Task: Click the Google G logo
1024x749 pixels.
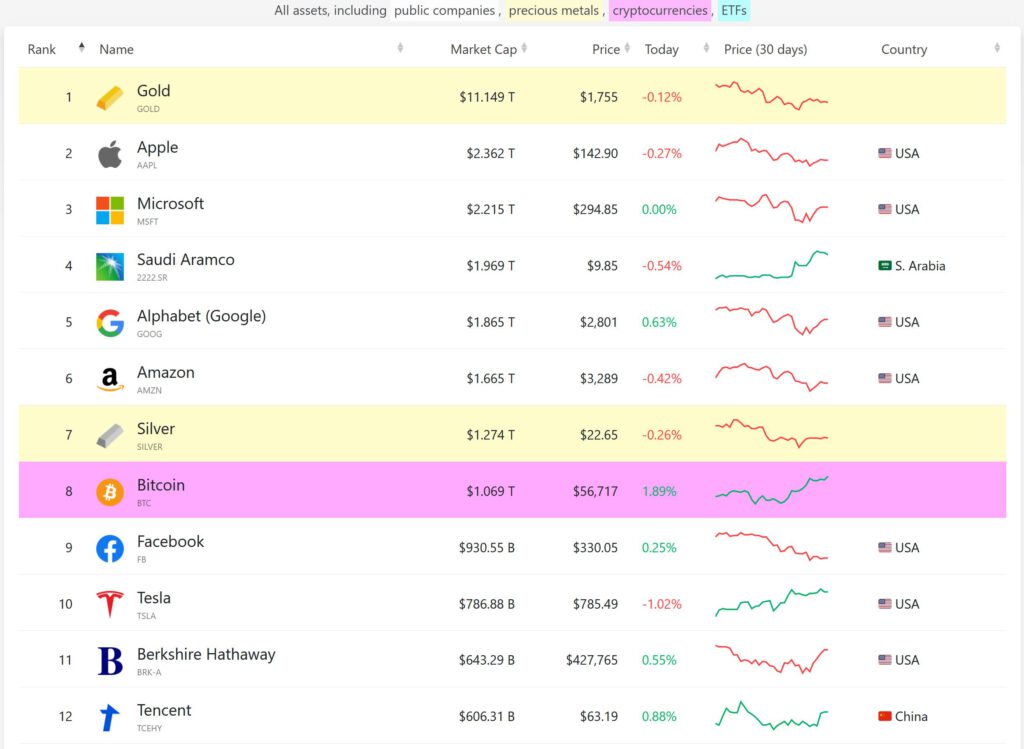Action: tap(110, 323)
